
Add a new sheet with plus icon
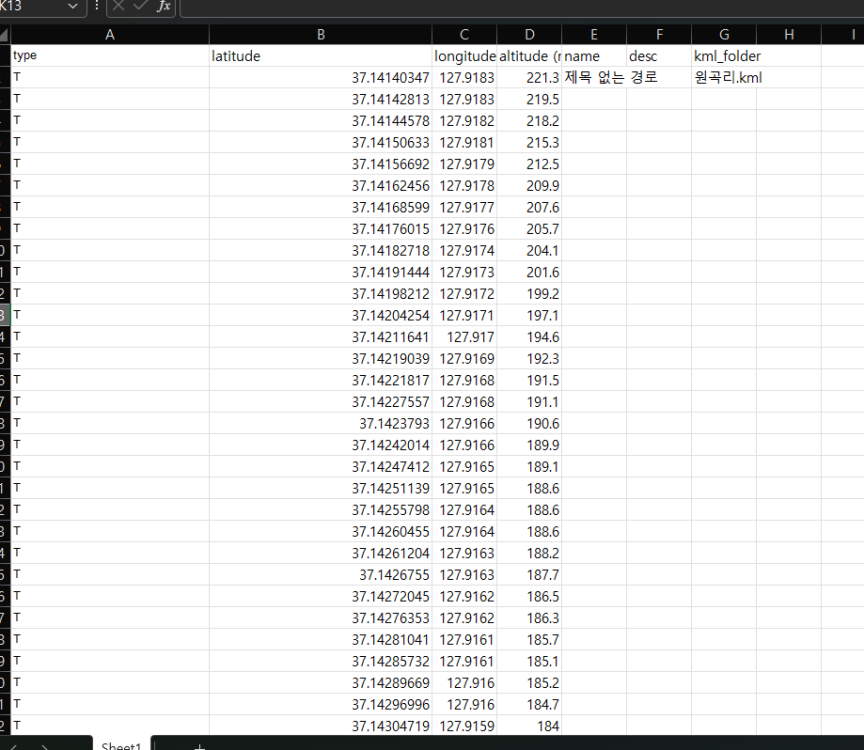tap(199, 746)
